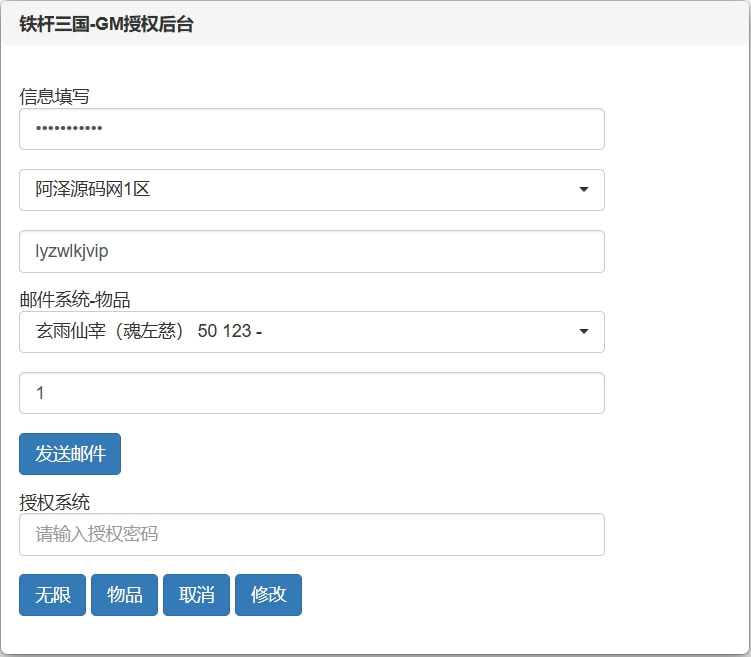The height and width of the screenshot is (657, 751).
Task: Click the 信息填写 section label
Action: point(54,97)
